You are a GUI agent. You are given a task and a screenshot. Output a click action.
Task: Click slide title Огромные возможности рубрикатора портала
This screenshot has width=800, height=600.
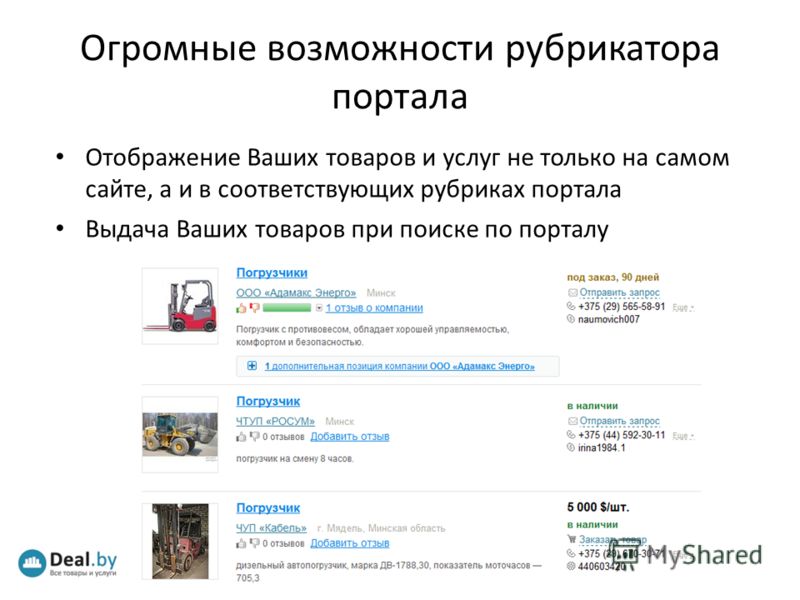coord(400,72)
